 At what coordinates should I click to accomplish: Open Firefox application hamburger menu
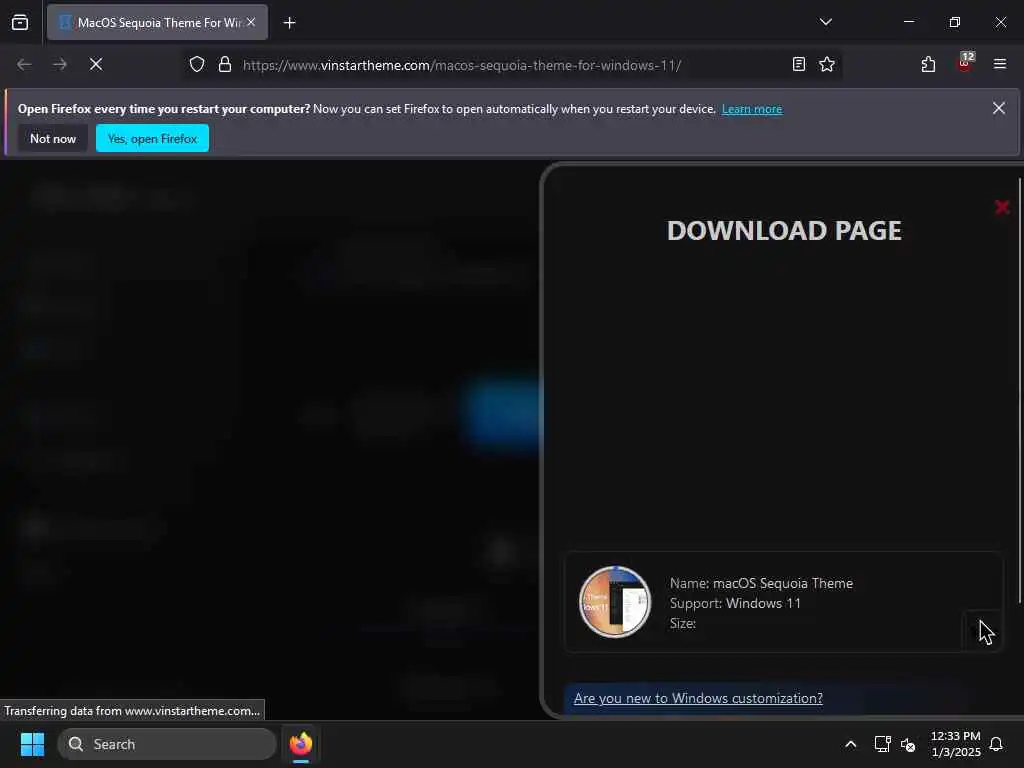[999, 64]
